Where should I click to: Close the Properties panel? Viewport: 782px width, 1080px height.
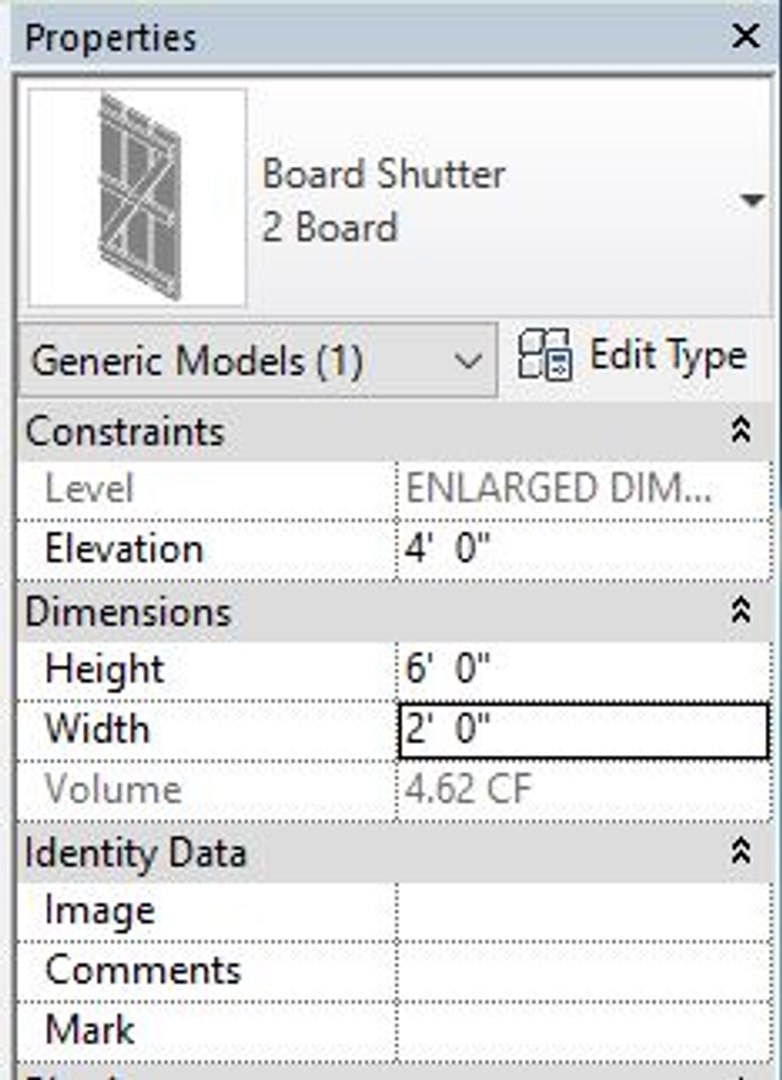click(x=746, y=37)
